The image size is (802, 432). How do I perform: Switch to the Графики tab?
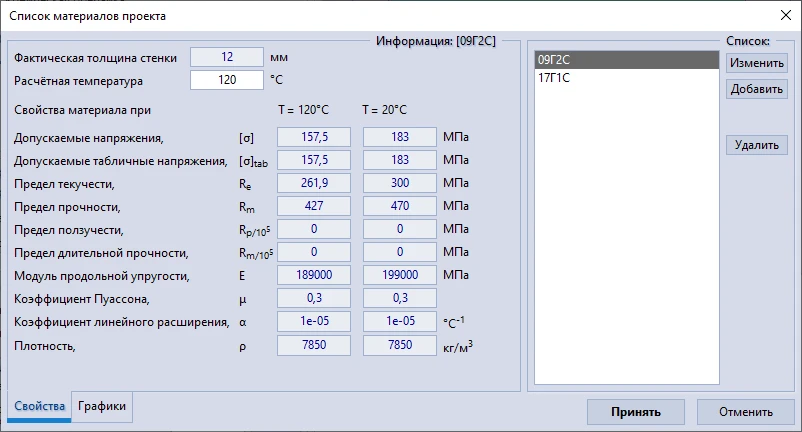[x=104, y=406]
